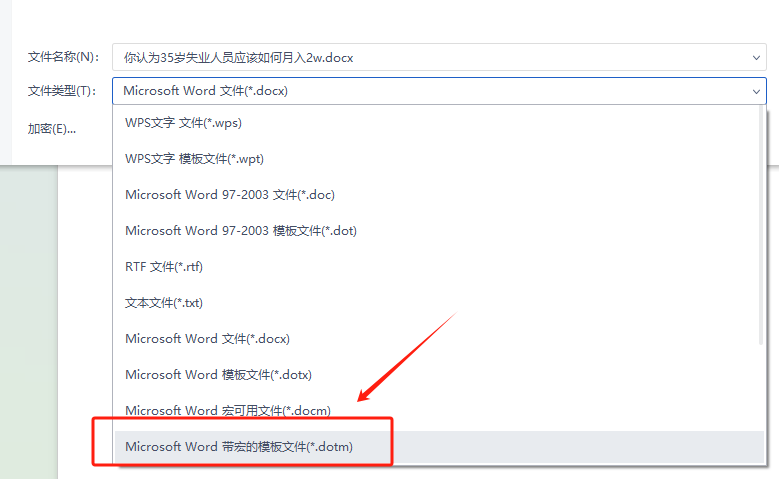
Task: Choose Microsoft Word 97-2003 模板文件(*.dot)
Action: (x=437, y=231)
